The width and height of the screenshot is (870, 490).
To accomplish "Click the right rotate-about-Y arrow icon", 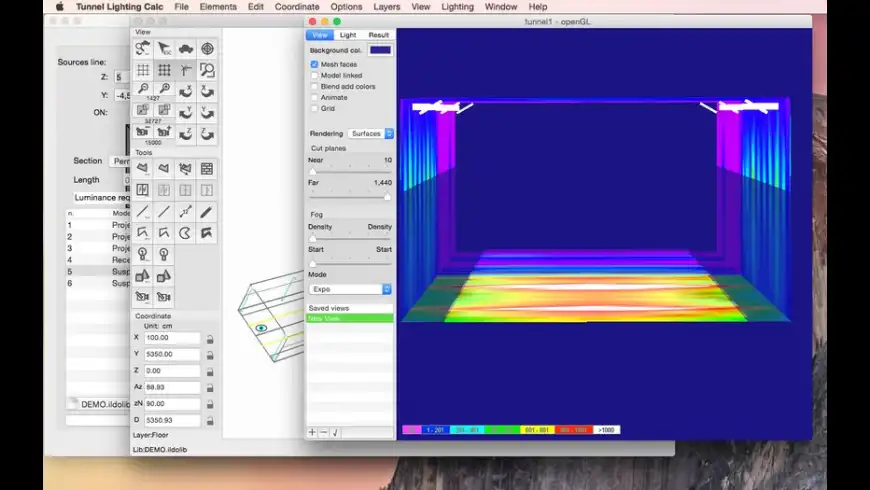I will (x=207, y=113).
